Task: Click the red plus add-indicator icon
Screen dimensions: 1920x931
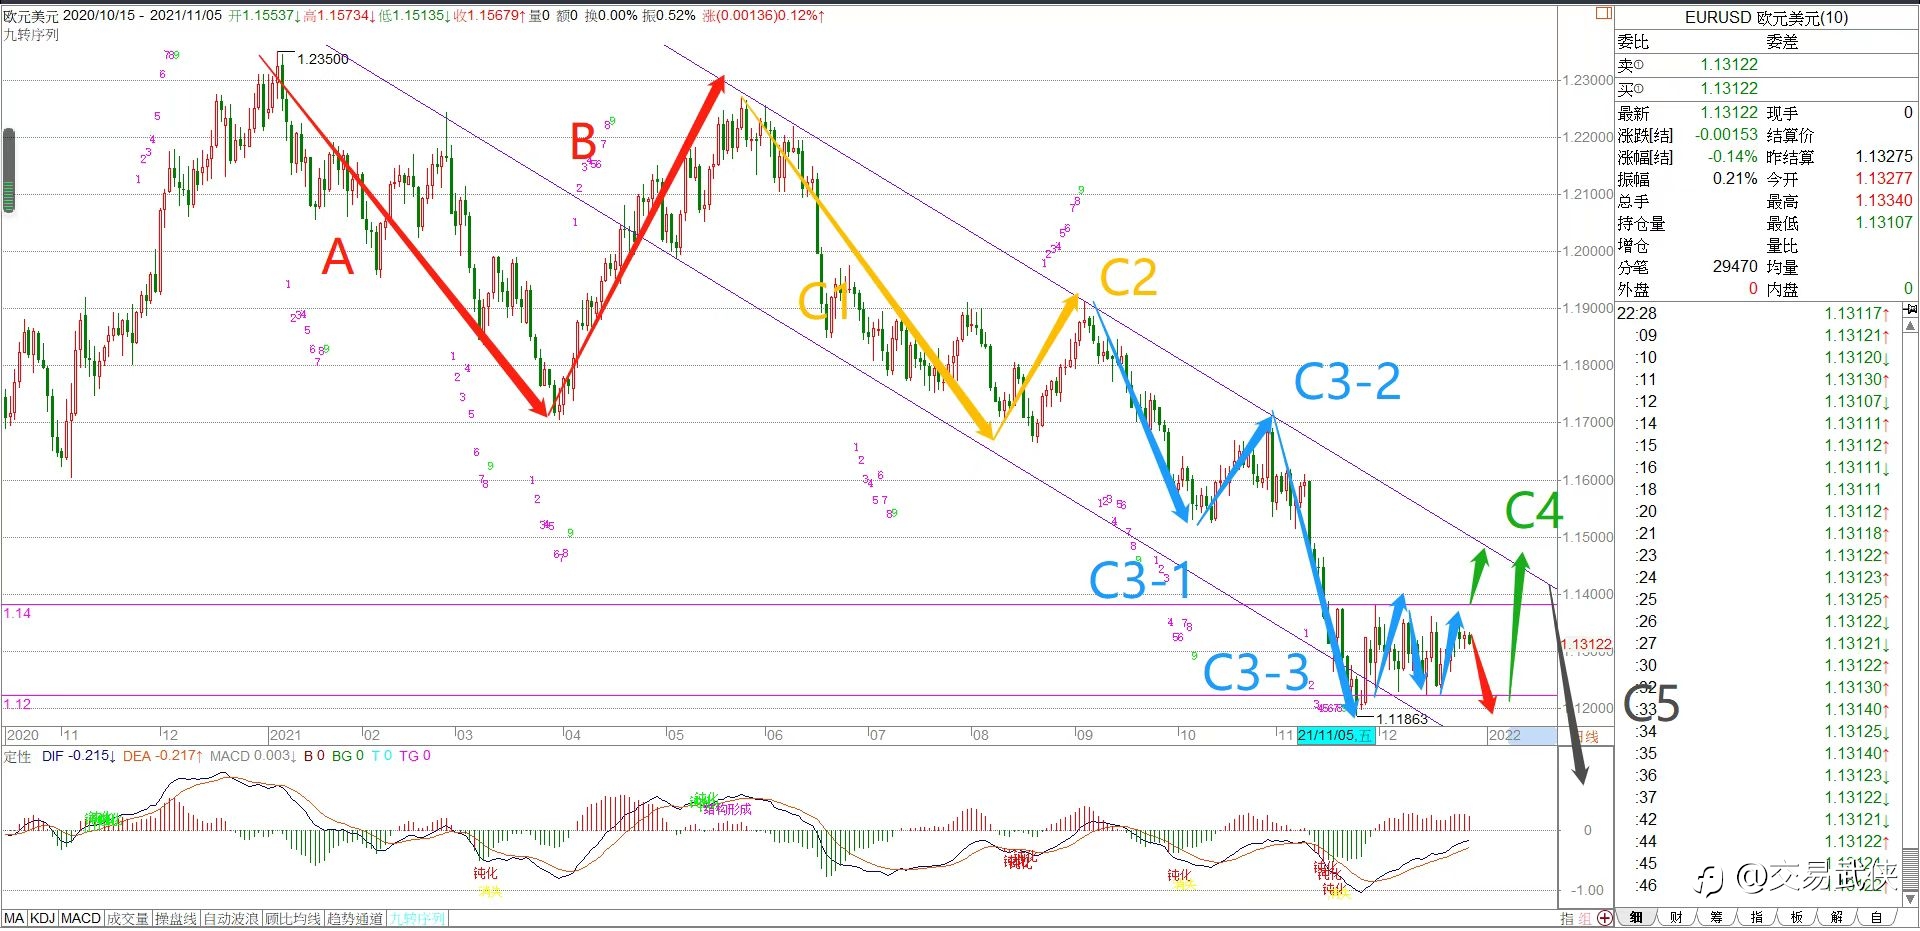Action: pos(1605,918)
